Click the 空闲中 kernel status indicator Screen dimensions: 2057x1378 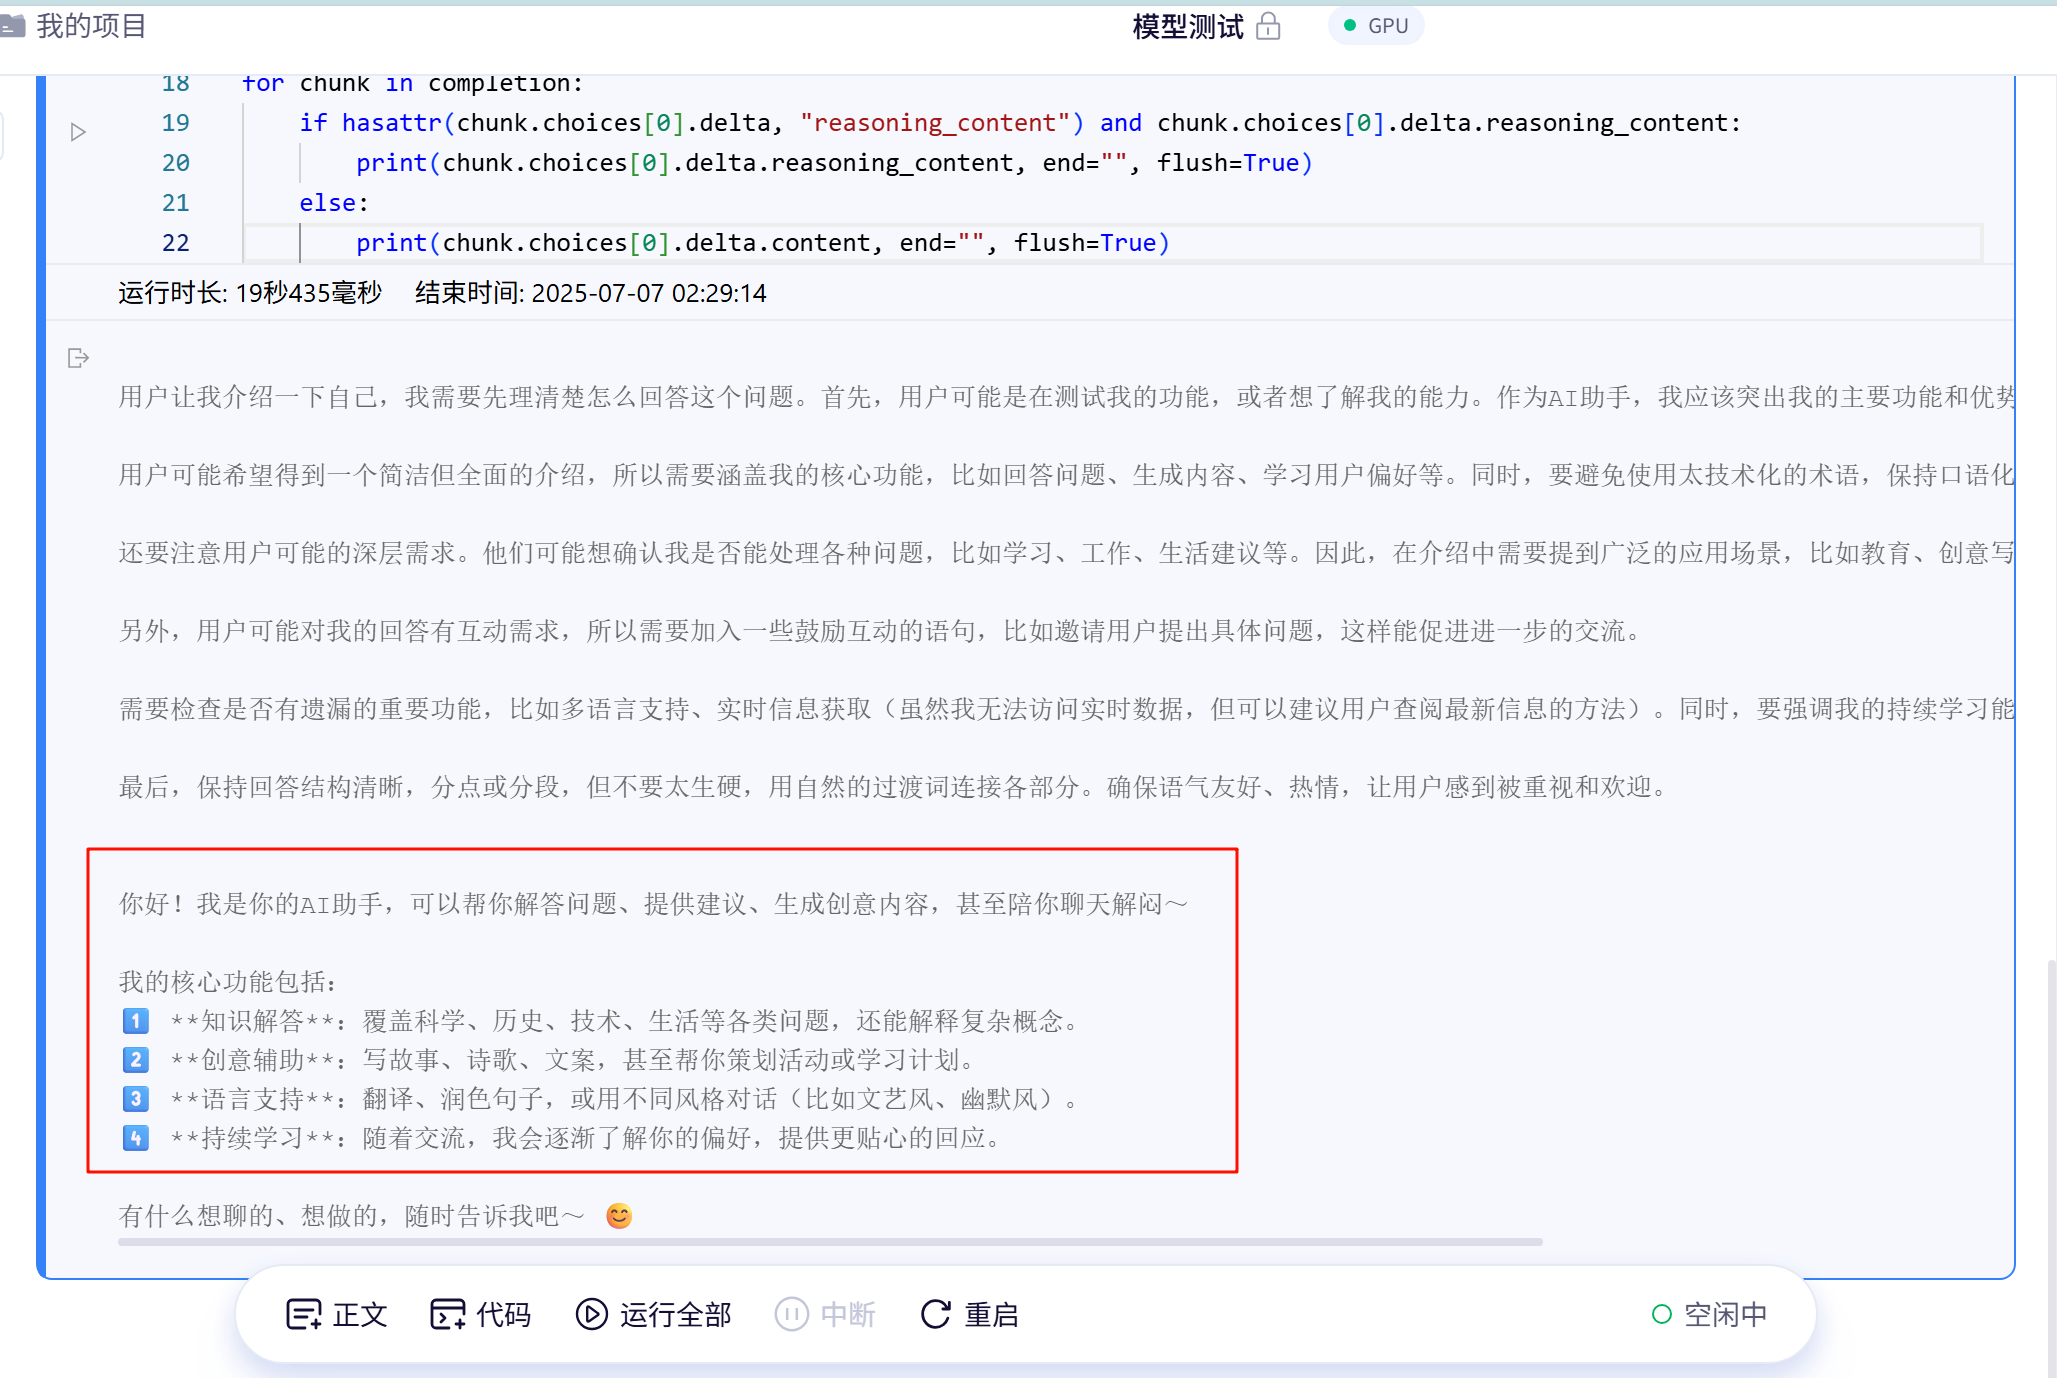click(x=1710, y=1314)
